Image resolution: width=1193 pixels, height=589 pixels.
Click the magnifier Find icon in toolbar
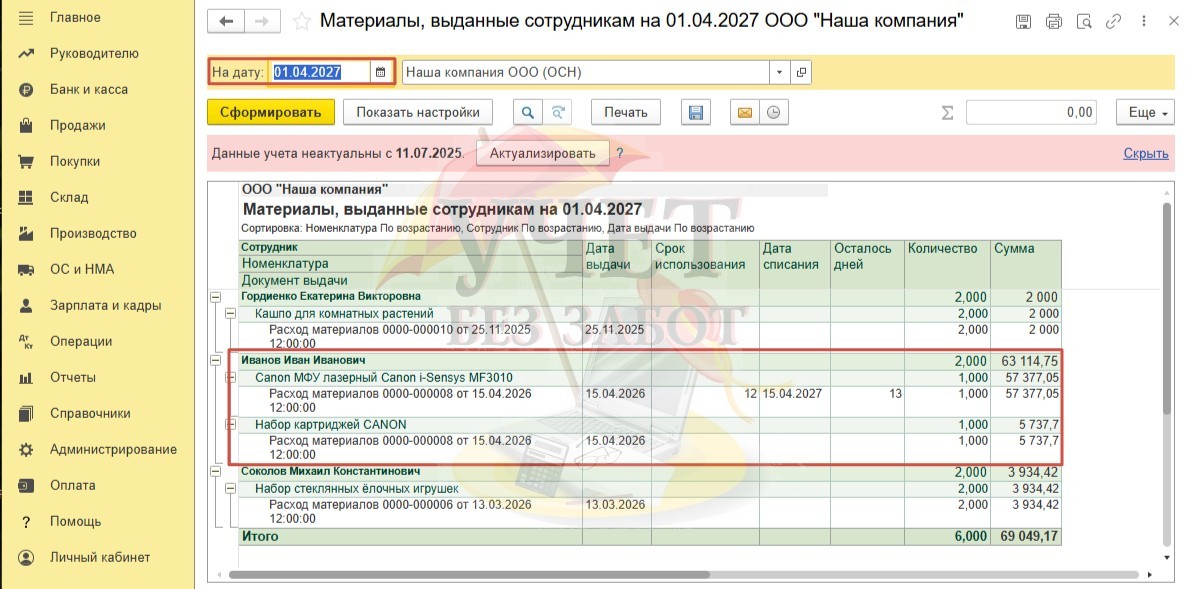click(x=527, y=113)
